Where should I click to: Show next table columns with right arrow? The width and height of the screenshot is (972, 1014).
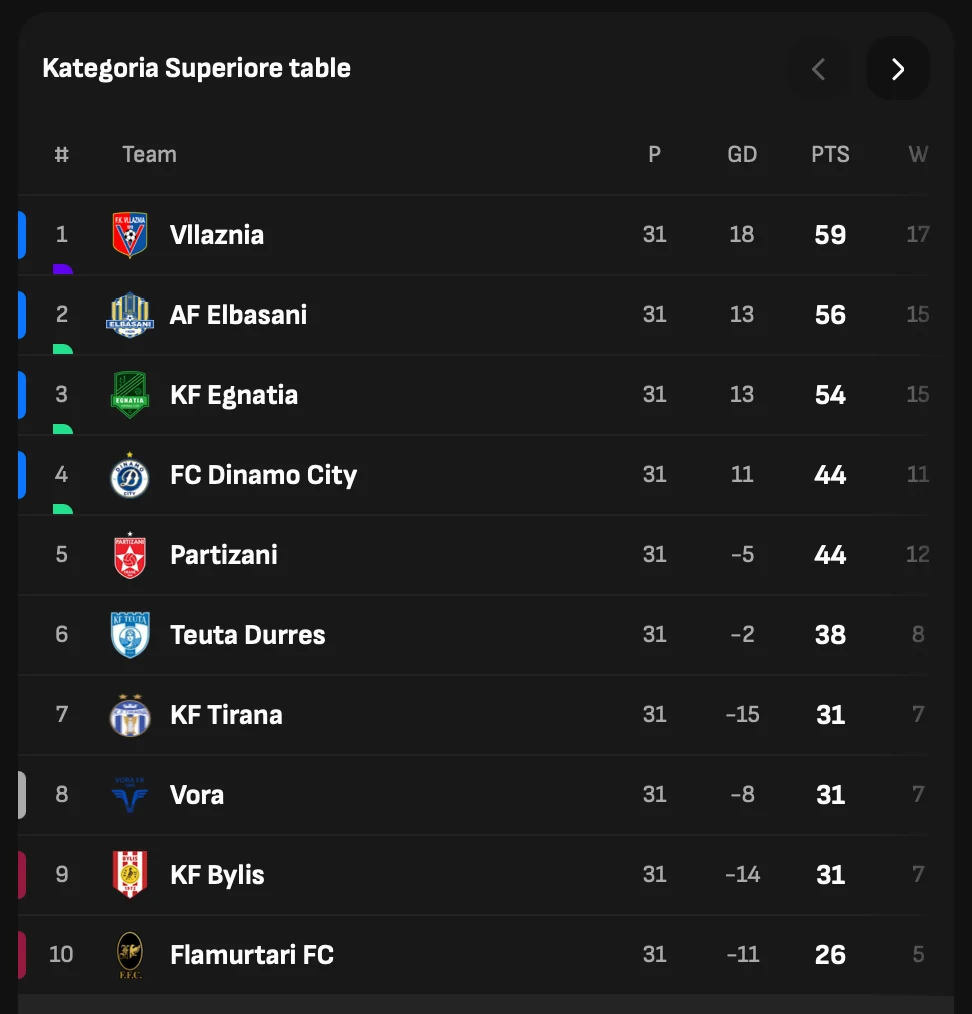click(897, 69)
